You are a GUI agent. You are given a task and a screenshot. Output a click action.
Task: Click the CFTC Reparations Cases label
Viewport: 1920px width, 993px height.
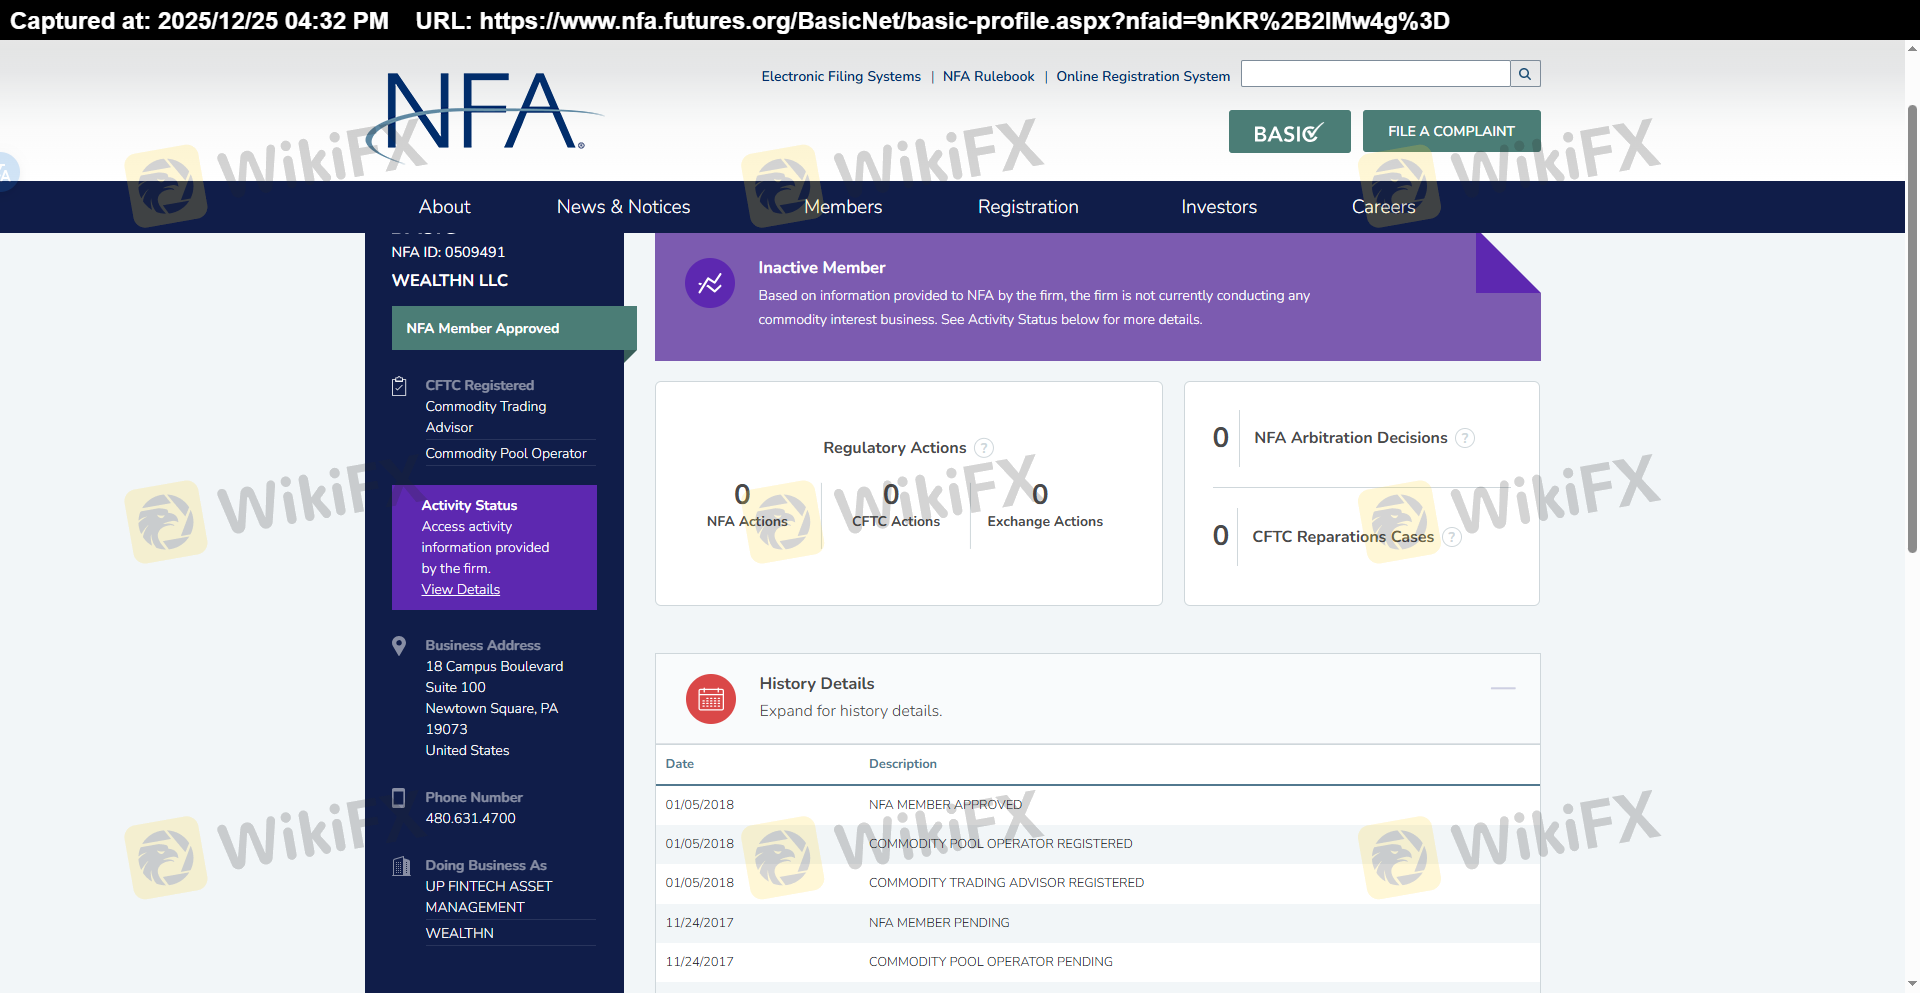click(1342, 537)
